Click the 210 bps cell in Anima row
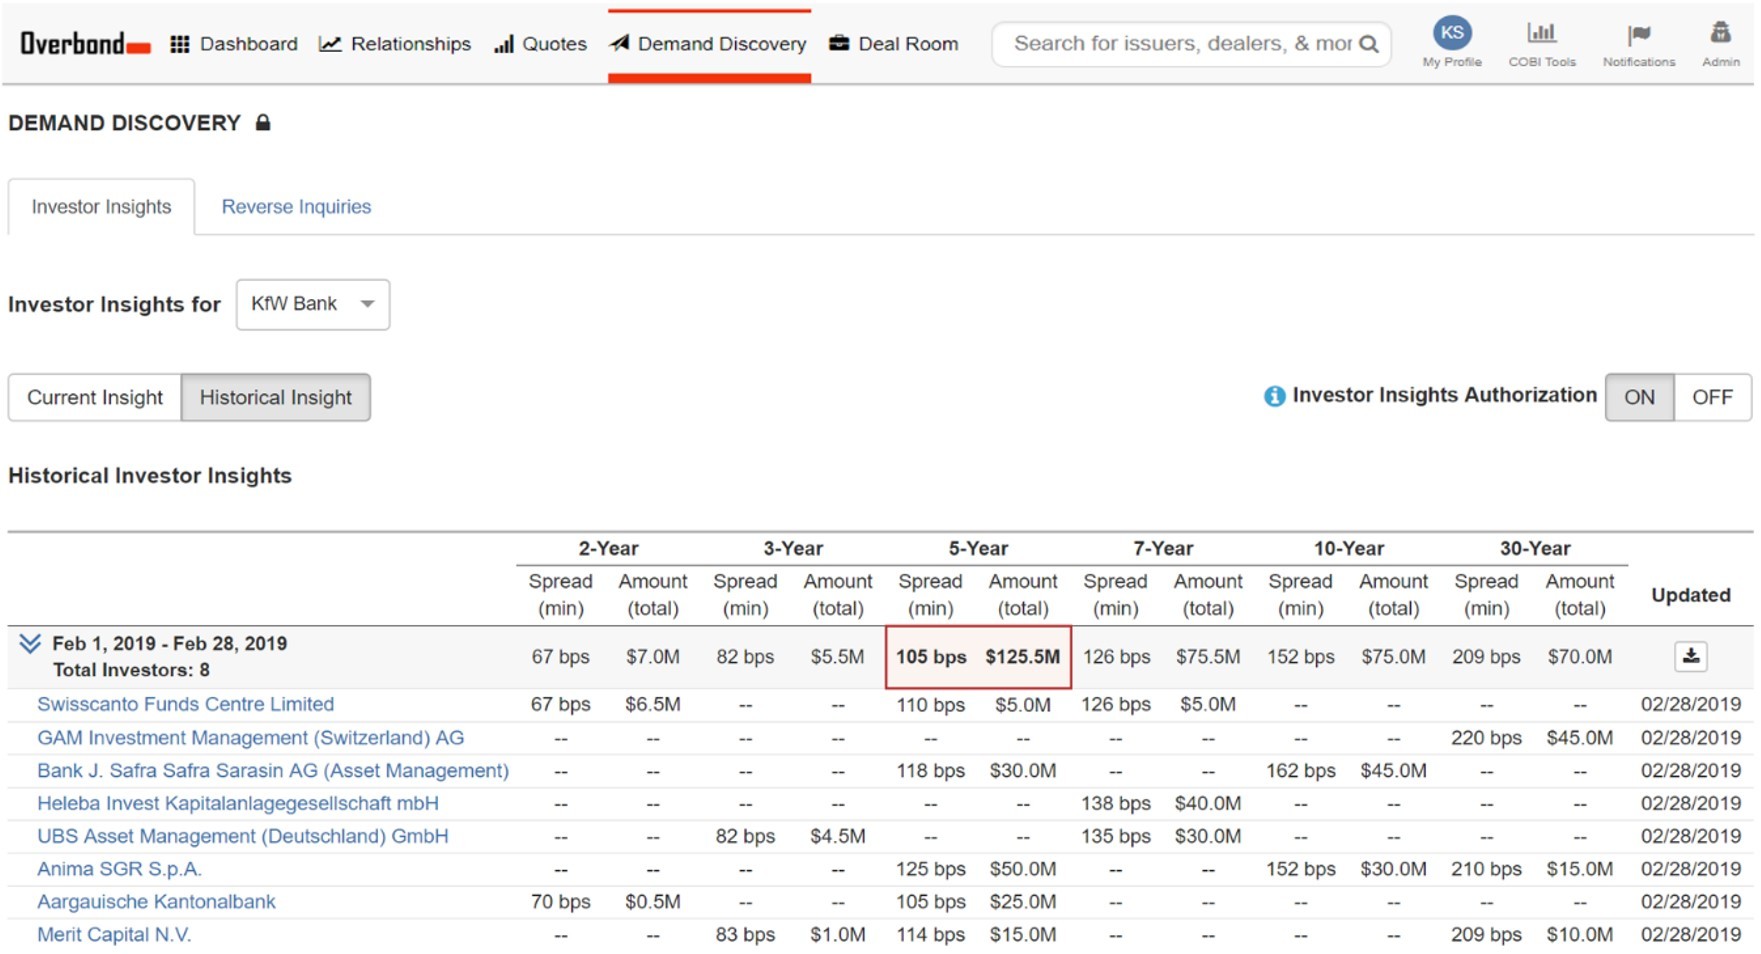 tap(1486, 869)
